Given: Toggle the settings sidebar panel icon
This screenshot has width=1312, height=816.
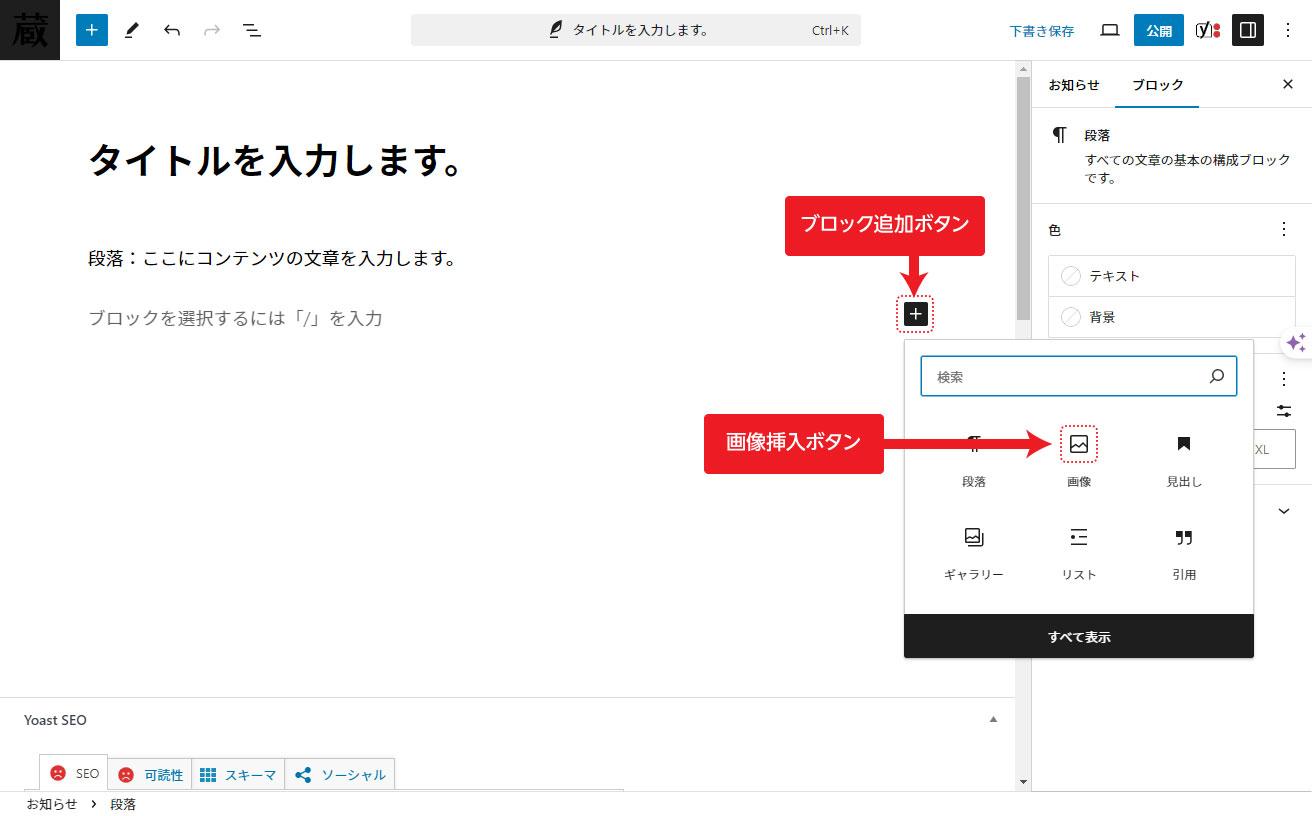Looking at the screenshot, I should point(1247,30).
